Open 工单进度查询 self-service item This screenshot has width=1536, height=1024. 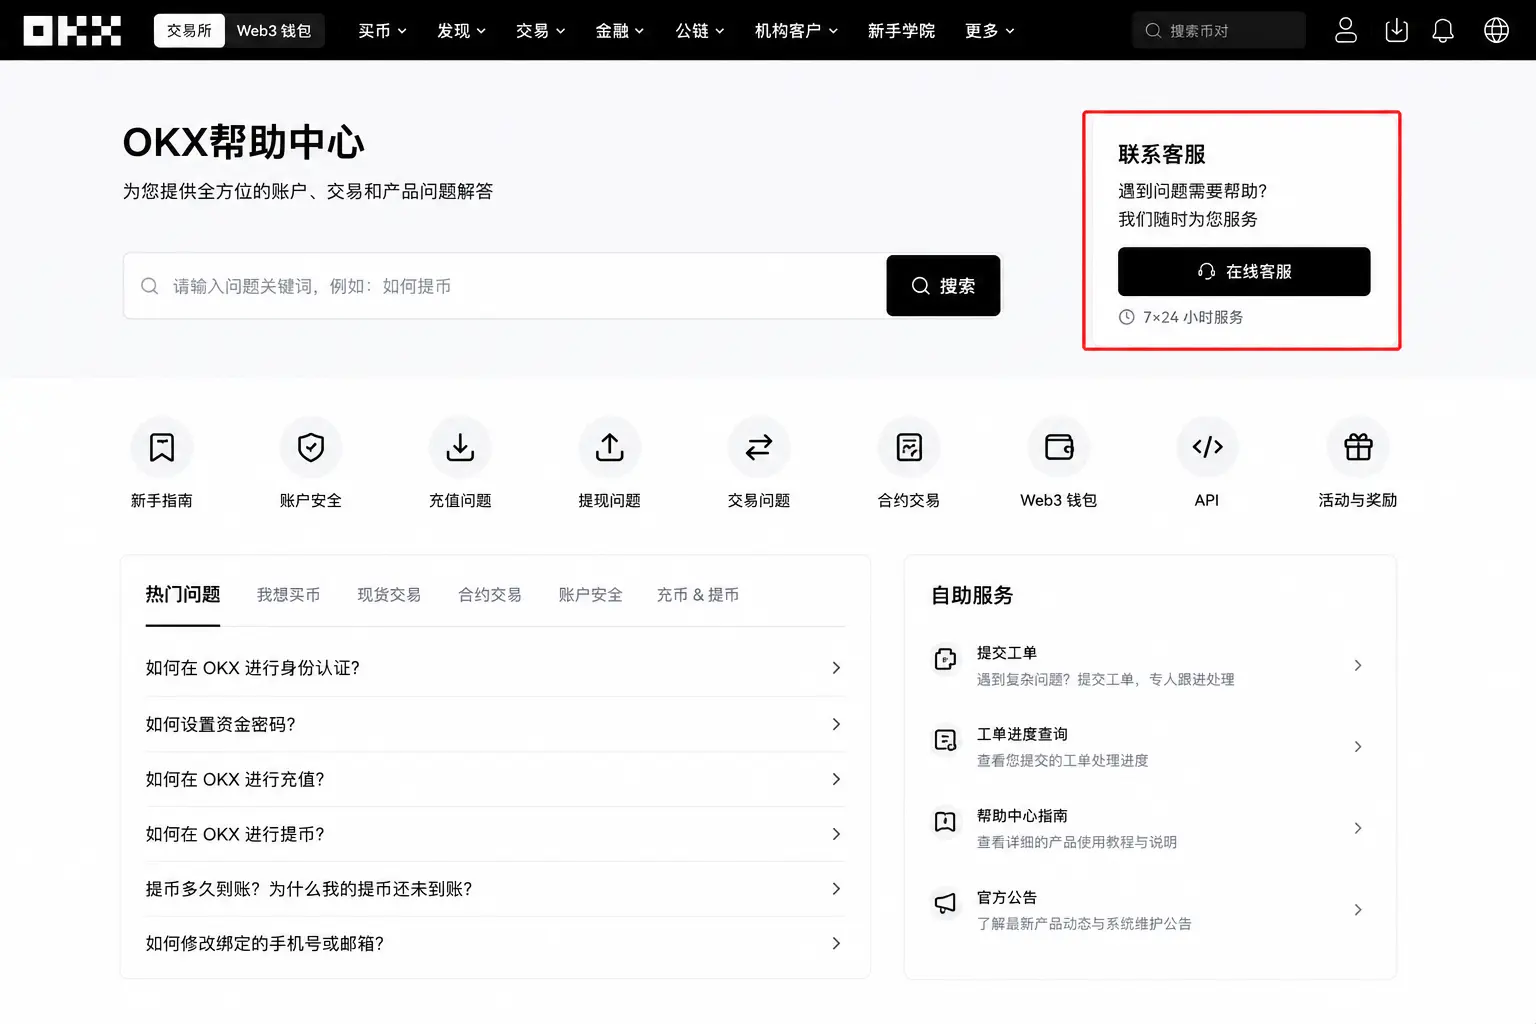pos(1149,747)
